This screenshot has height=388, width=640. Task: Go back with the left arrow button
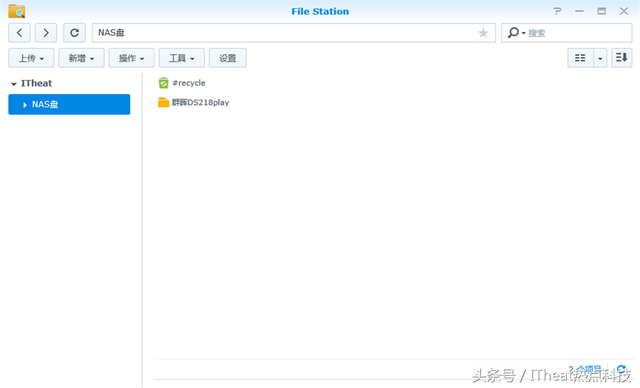[20, 33]
